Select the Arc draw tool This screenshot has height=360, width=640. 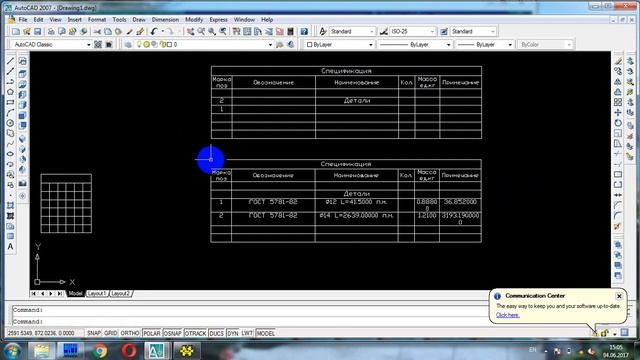(11, 113)
